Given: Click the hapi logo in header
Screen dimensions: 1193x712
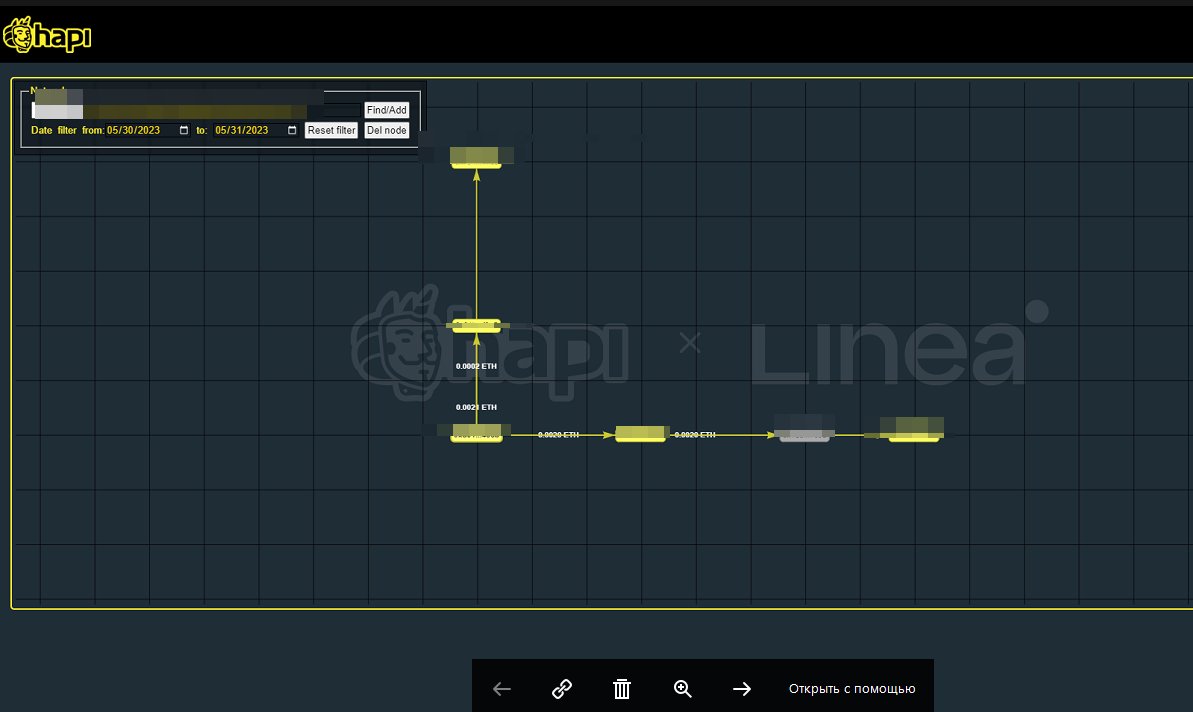Looking at the screenshot, I should click(x=47, y=35).
